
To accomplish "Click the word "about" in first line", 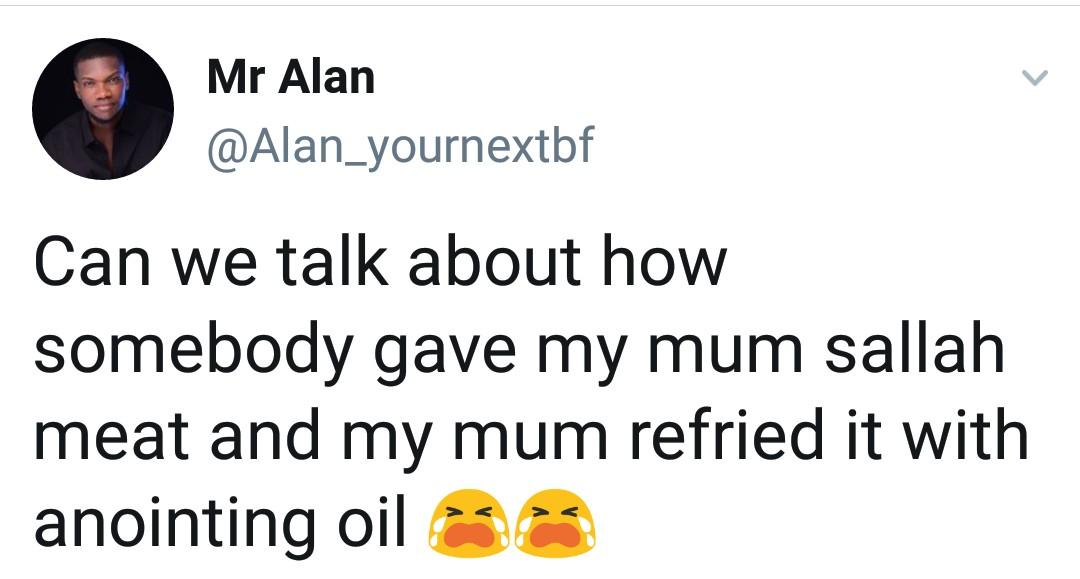I will 494,261.
